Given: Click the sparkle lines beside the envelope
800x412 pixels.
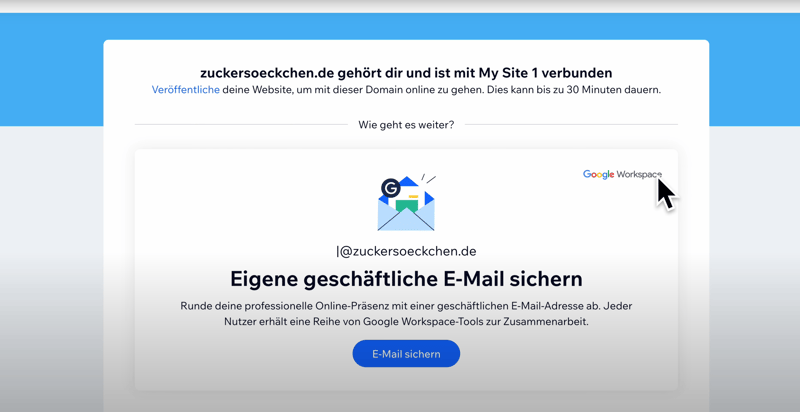Looking at the screenshot, I should pyautogui.click(x=428, y=179).
